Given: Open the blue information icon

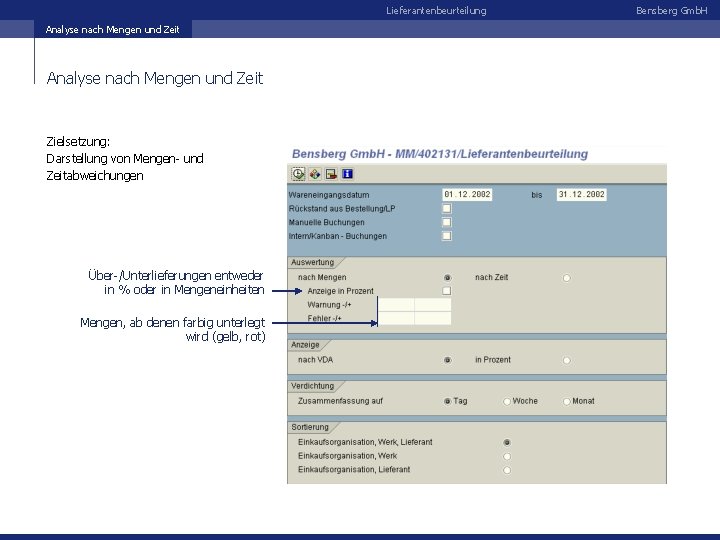Looking at the screenshot, I should [x=348, y=174].
